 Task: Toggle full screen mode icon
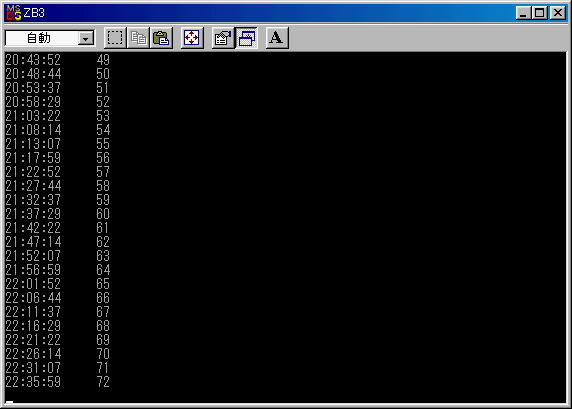pyautogui.click(x=192, y=38)
